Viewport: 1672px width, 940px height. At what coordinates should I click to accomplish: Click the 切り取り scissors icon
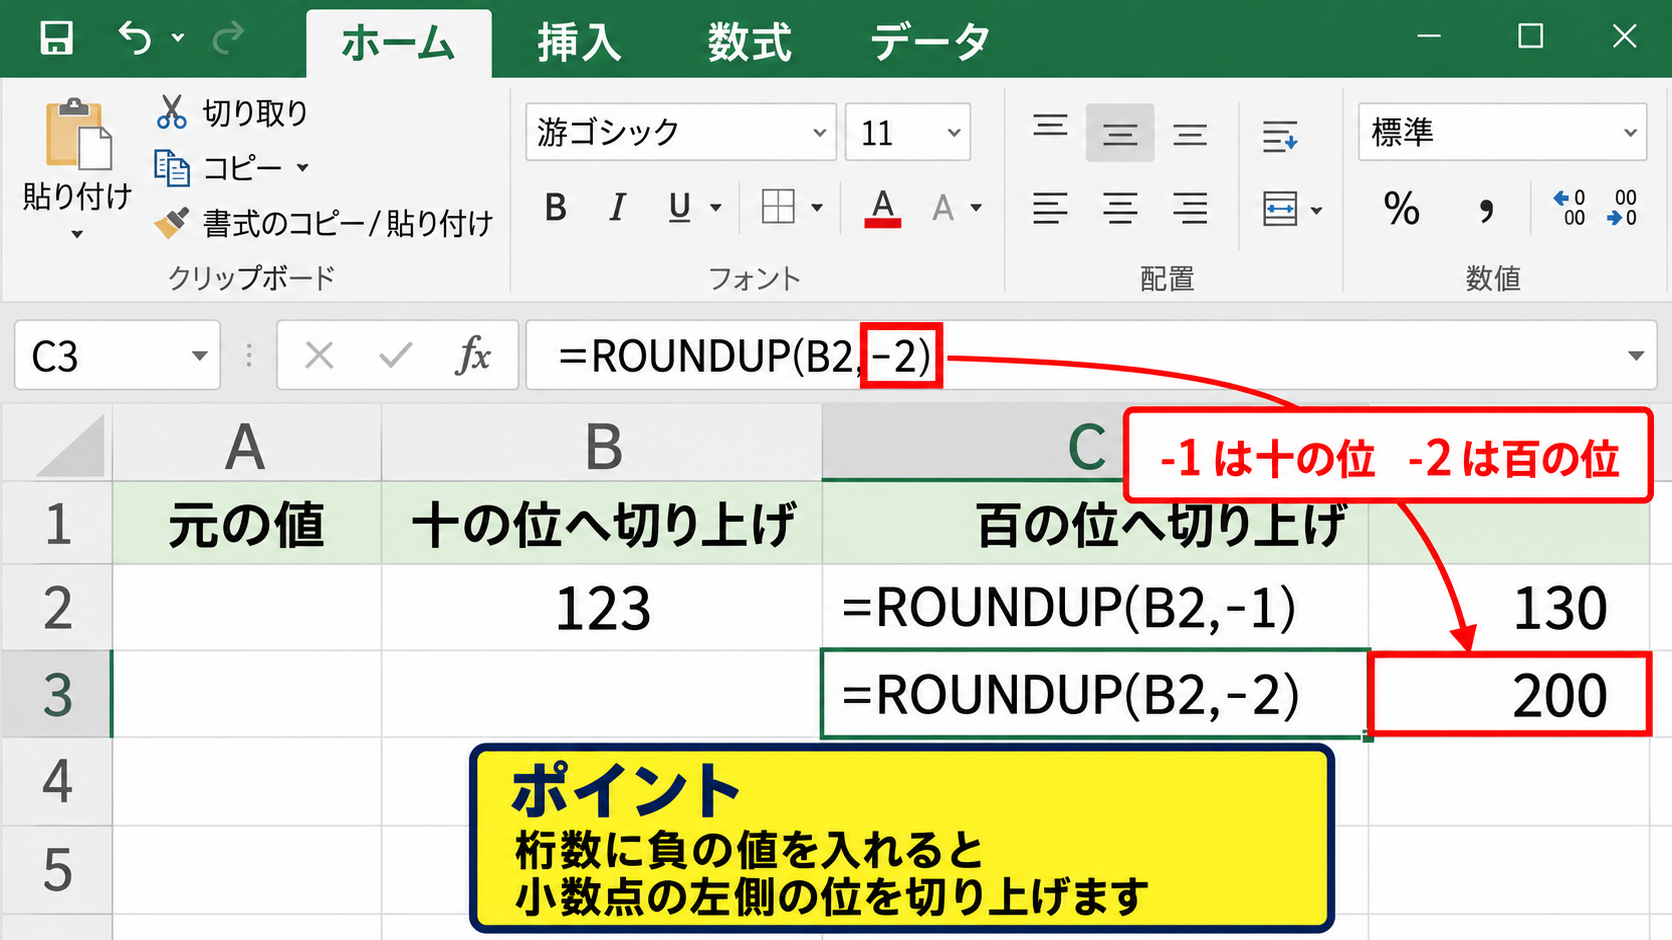171,112
